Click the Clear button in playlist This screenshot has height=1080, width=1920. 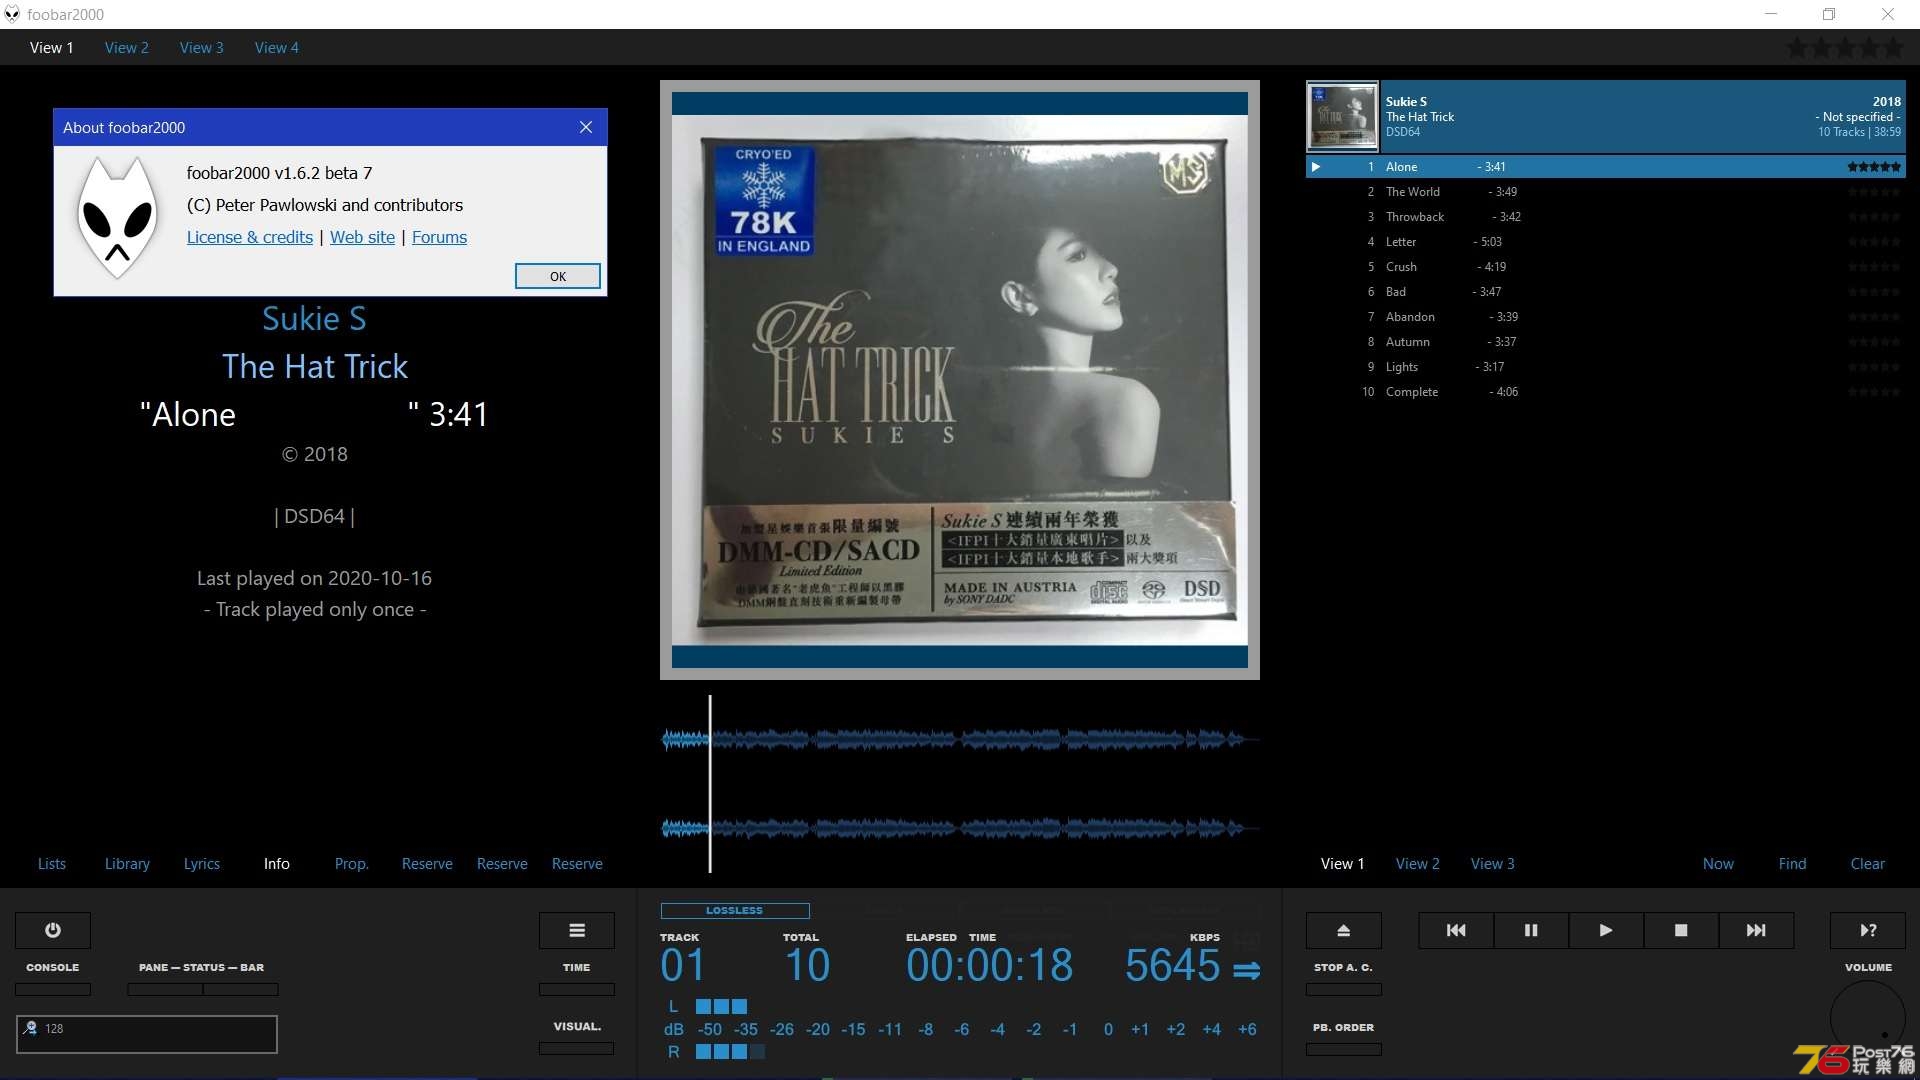click(1867, 864)
